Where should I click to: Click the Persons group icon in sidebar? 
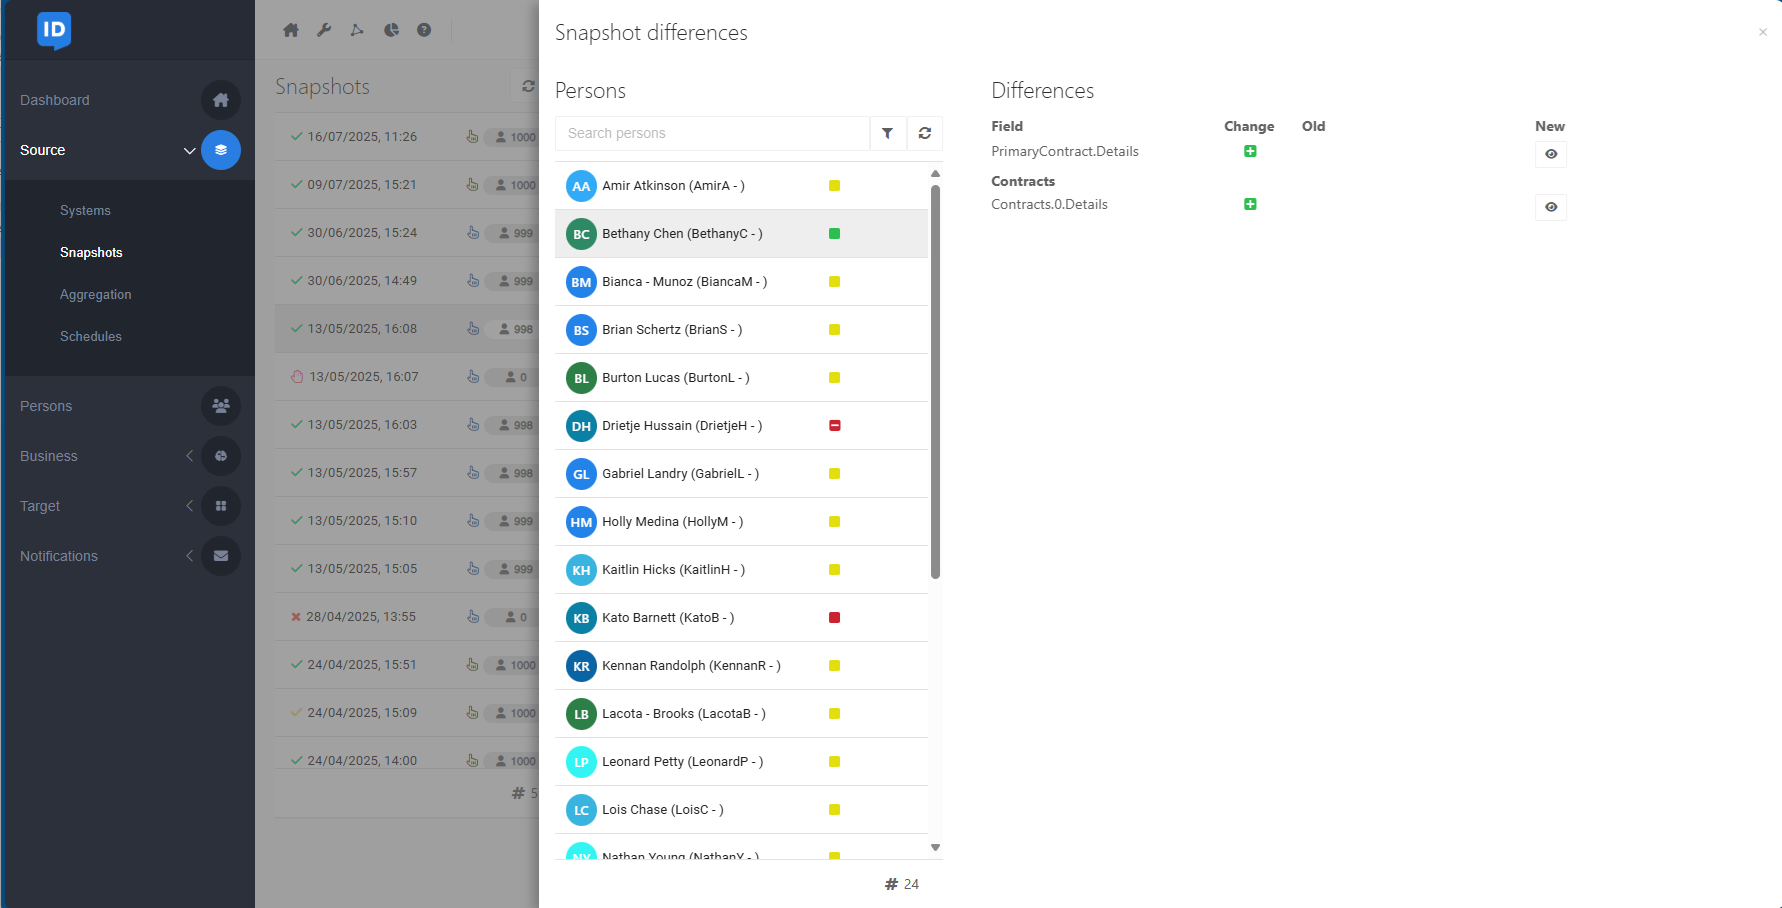(221, 406)
